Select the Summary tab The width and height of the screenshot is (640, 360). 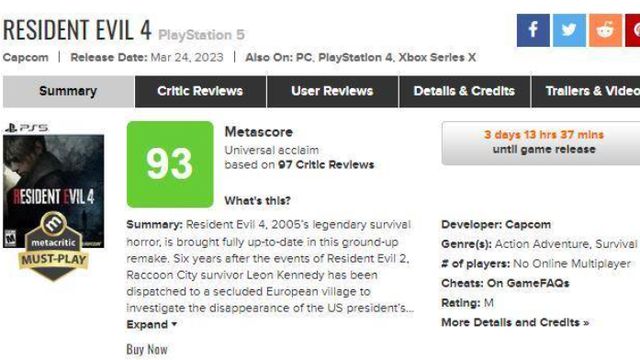[x=68, y=91]
